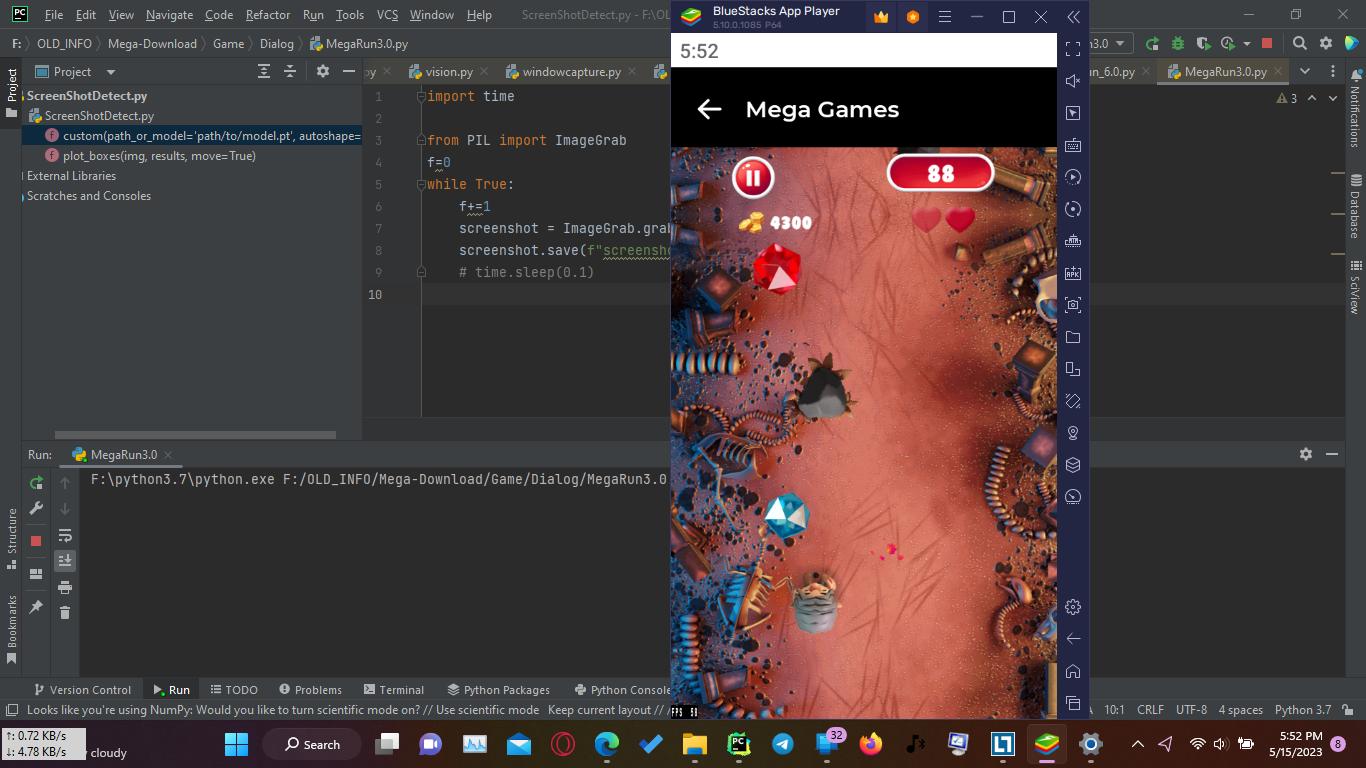Select Game in the breadcrumb path
This screenshot has width=1366, height=768.
coord(228,44)
